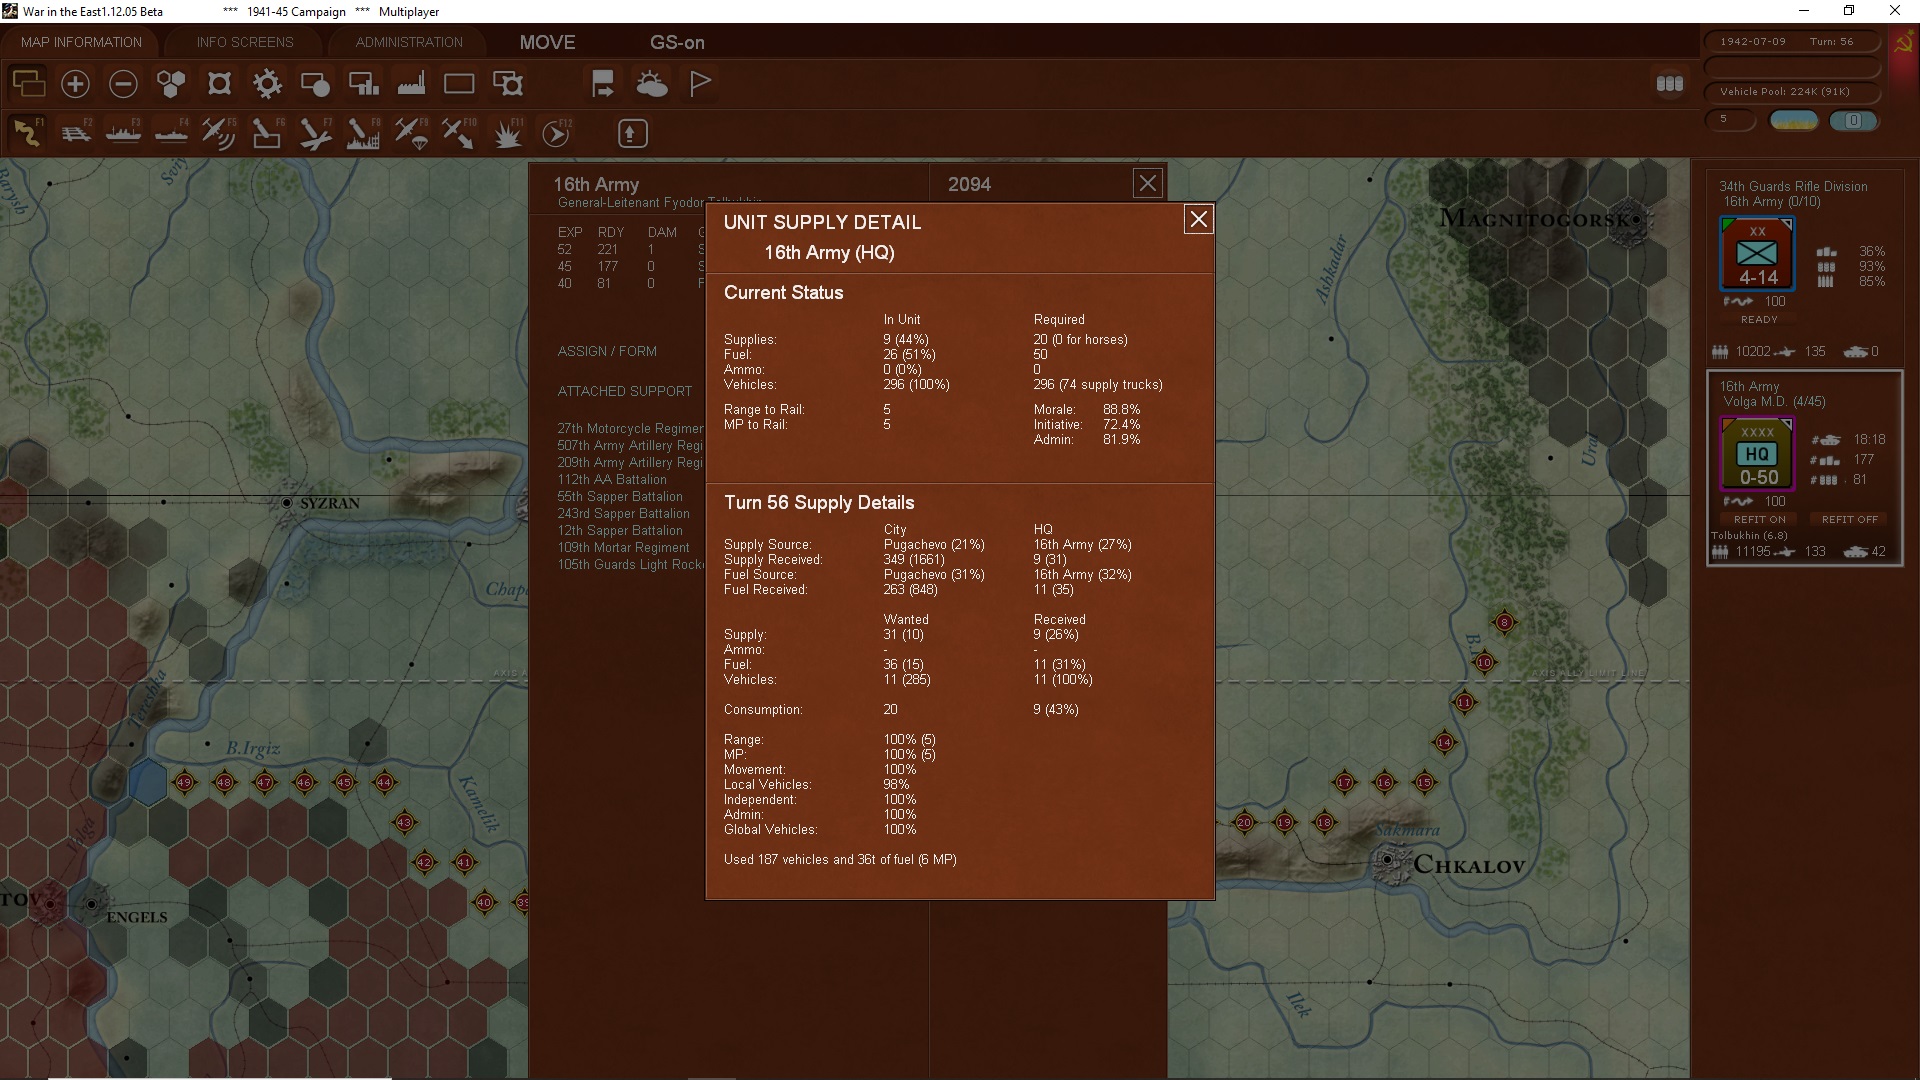Toggle the terrain landscape pill button
1920x1080 pixels.
point(1794,120)
